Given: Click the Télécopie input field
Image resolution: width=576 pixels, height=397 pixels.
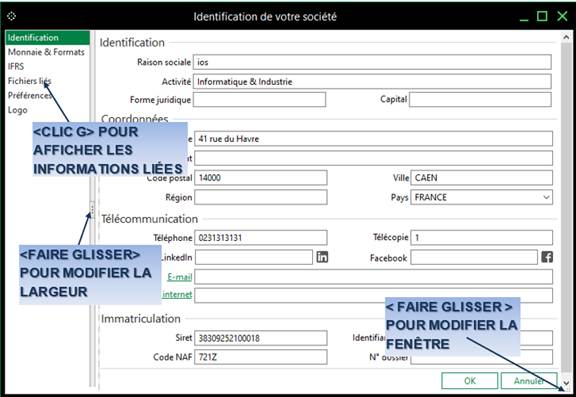Looking at the screenshot, I should [x=482, y=238].
